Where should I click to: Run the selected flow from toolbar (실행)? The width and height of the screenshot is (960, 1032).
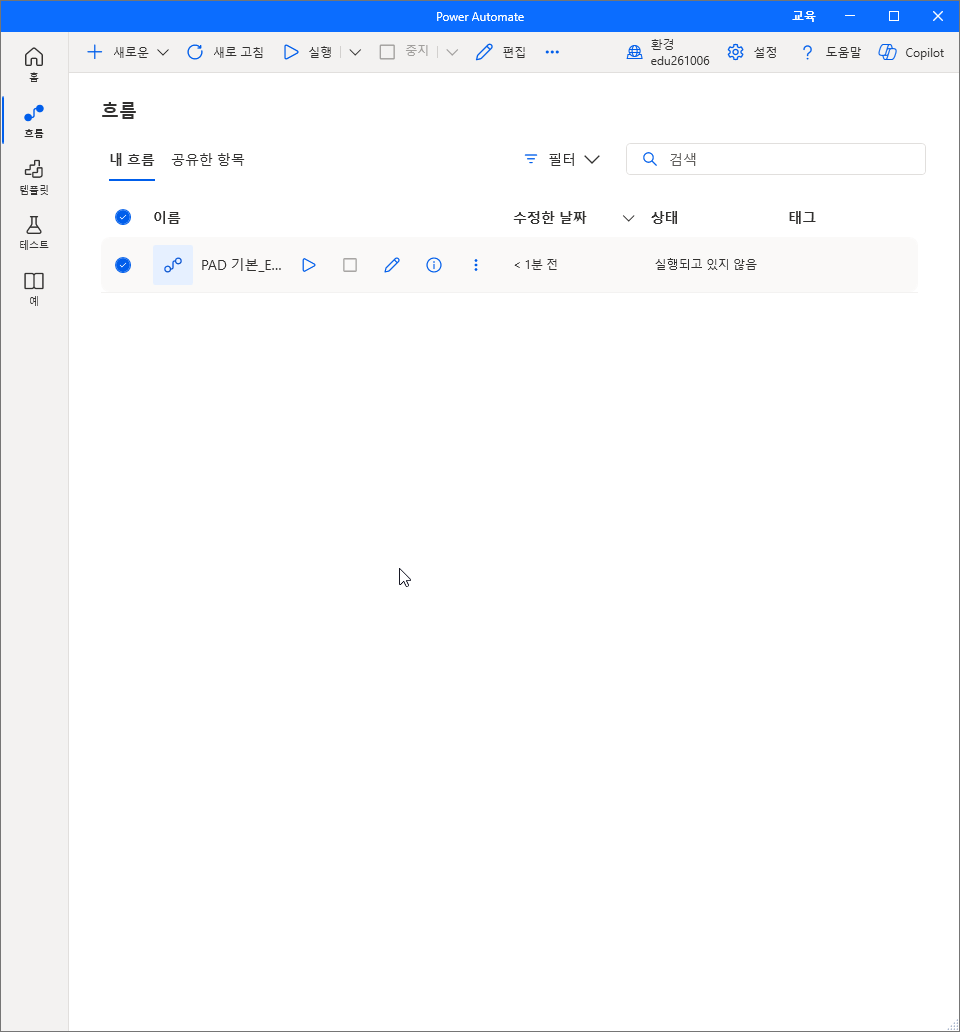(307, 52)
